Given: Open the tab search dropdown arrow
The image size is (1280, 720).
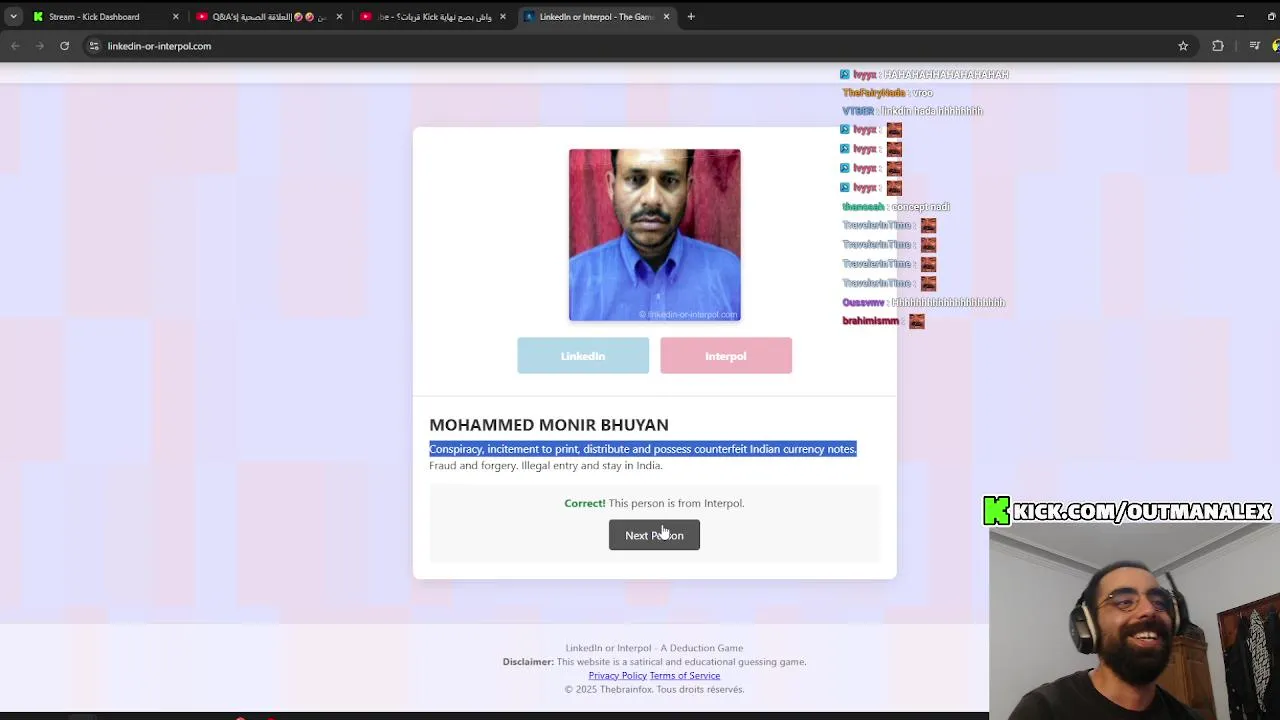Looking at the screenshot, I should [x=13, y=16].
